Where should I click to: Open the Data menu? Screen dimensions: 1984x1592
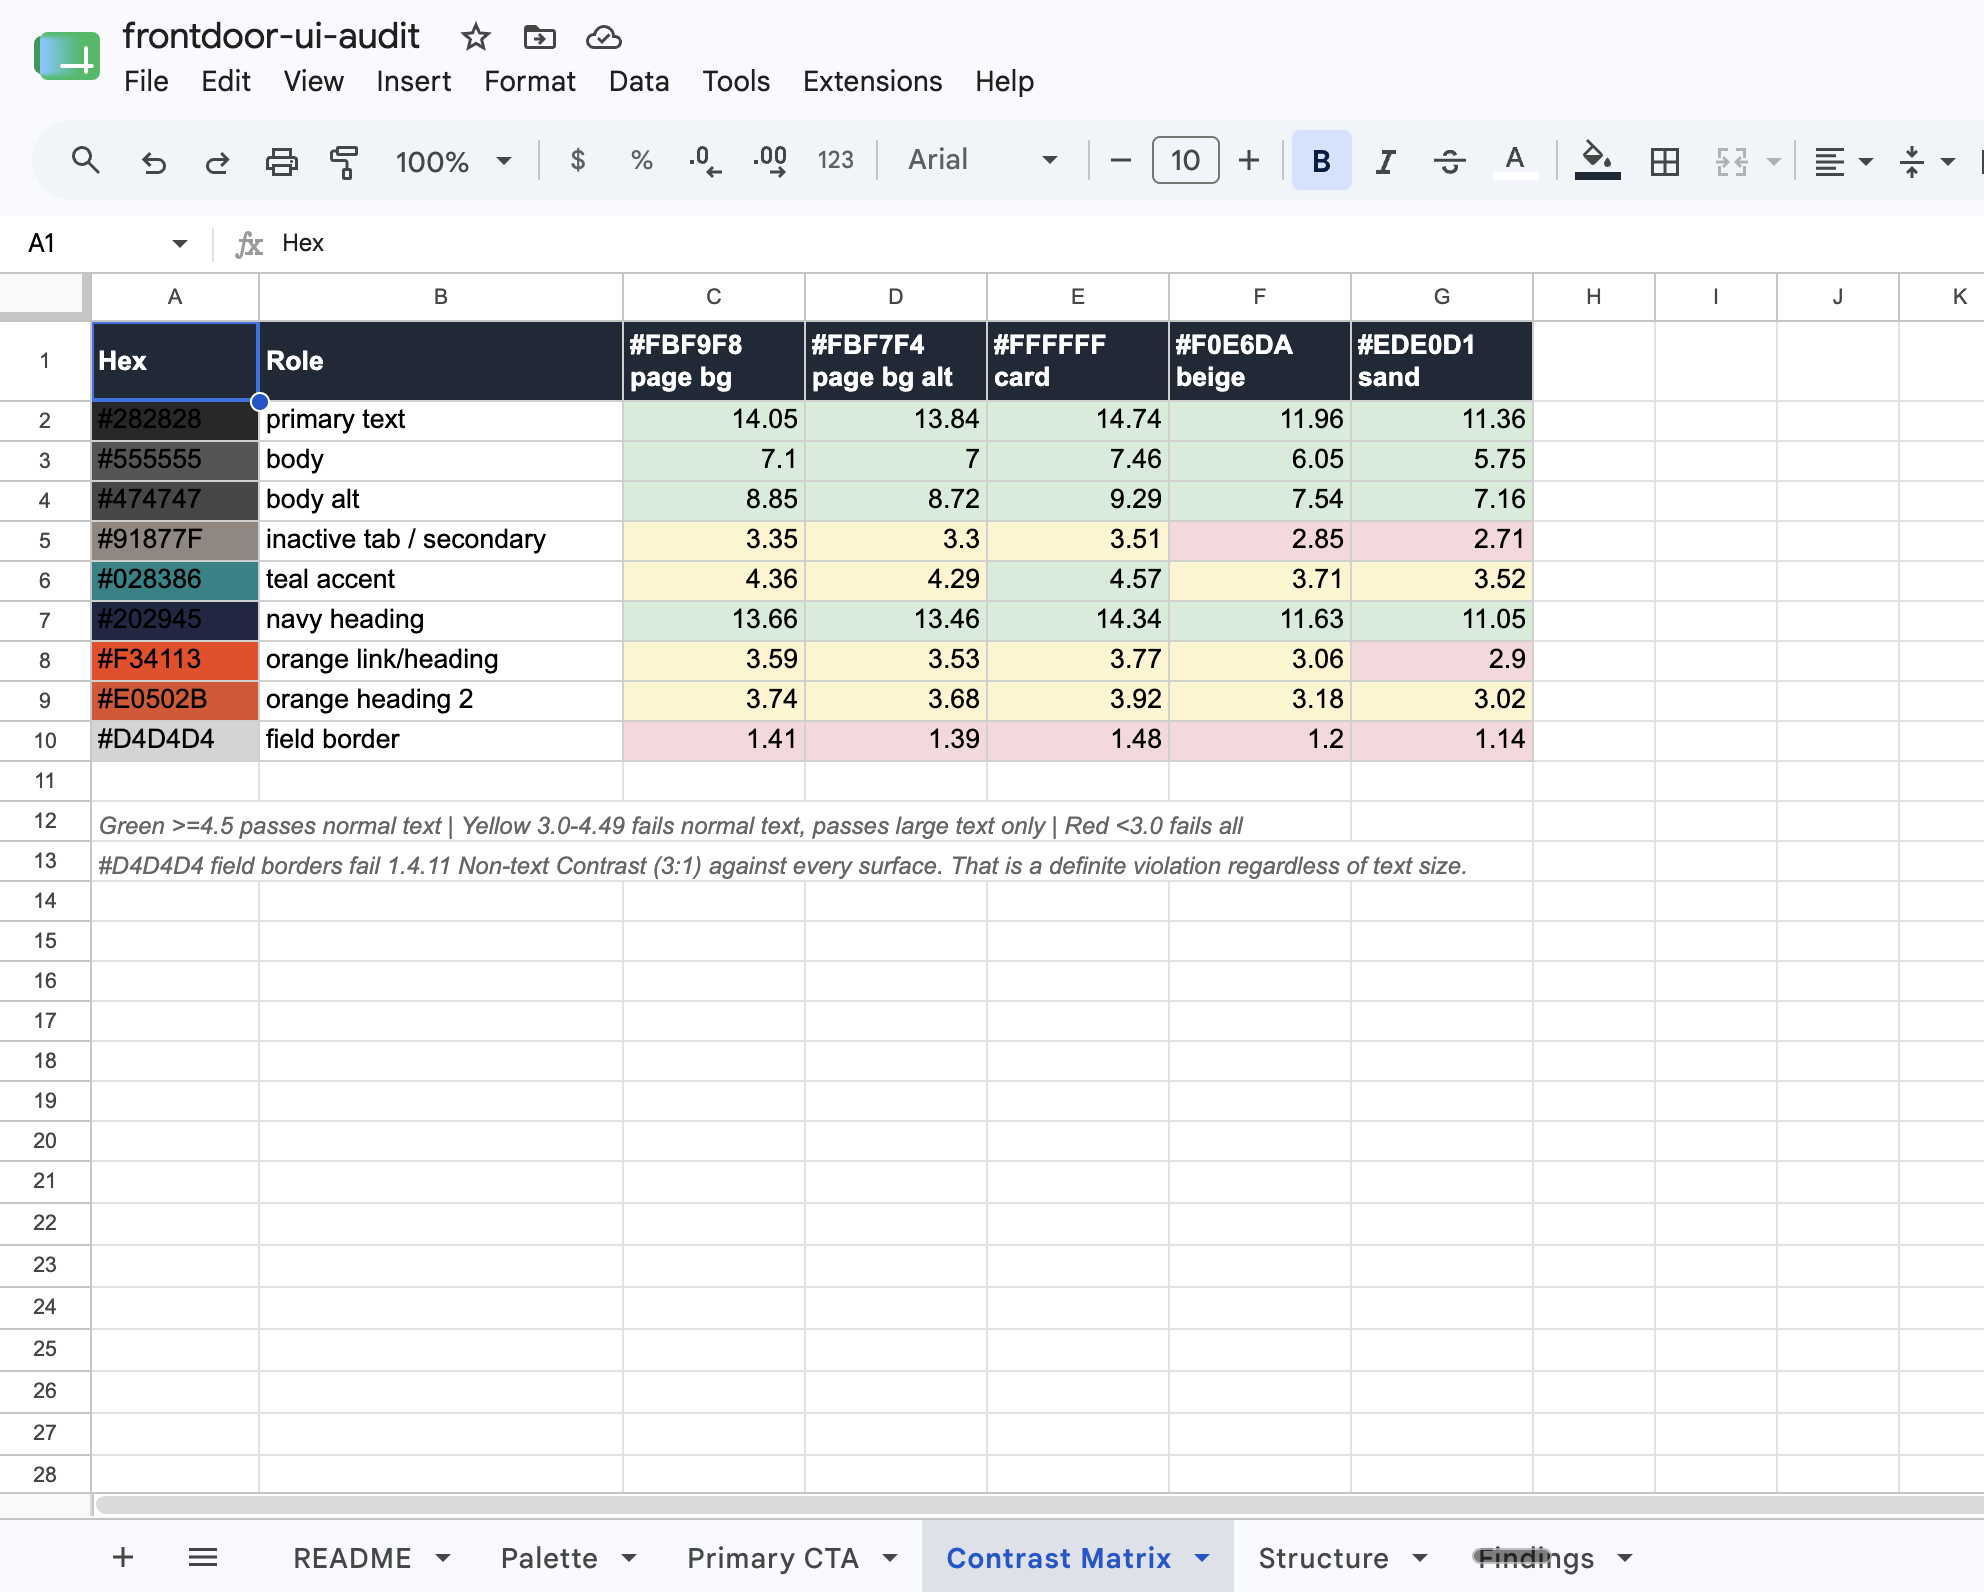coord(639,81)
